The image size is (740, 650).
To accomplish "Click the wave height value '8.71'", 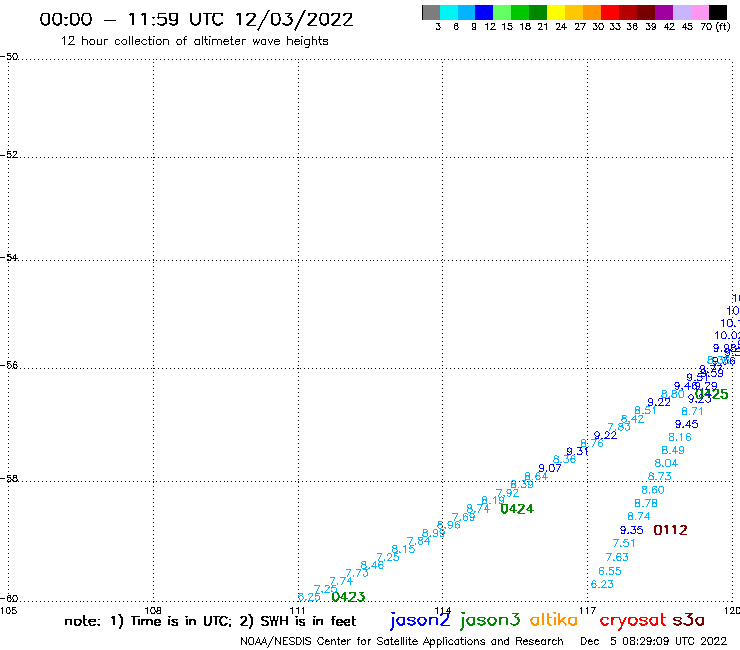I will 692,412.
